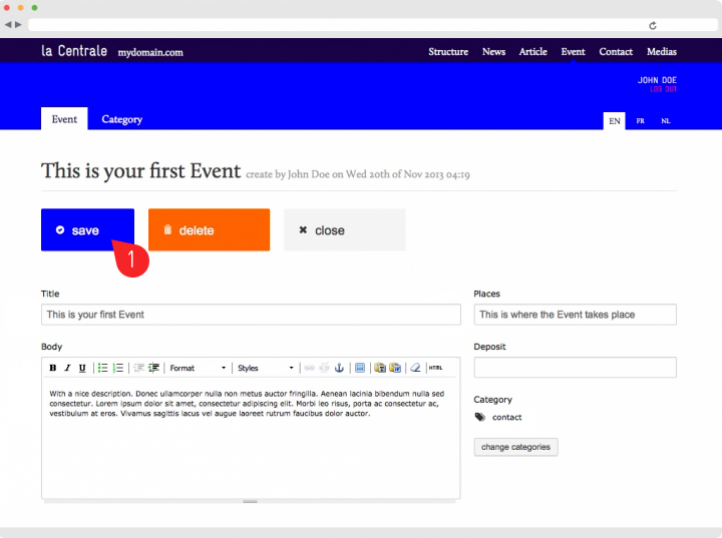Open the HTML source editor
This screenshot has height=538, width=722.
click(436, 368)
